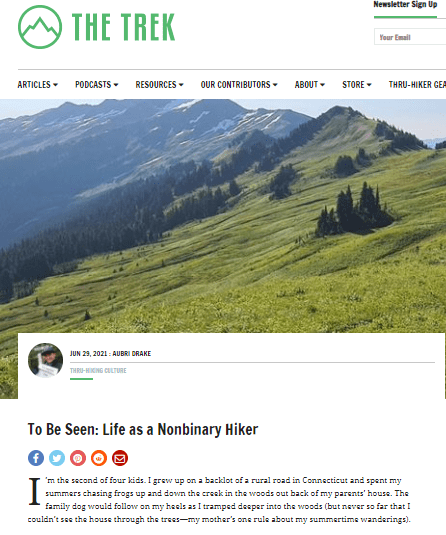Screen dimensions: 446x535
Task: Click The Trek mountain logo icon
Action: pos(40,27)
